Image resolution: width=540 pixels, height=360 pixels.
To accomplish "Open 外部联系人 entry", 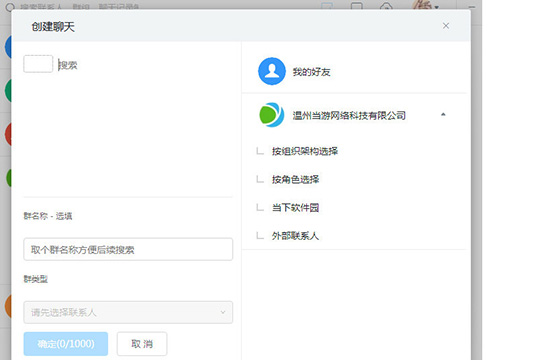I will [x=295, y=236].
